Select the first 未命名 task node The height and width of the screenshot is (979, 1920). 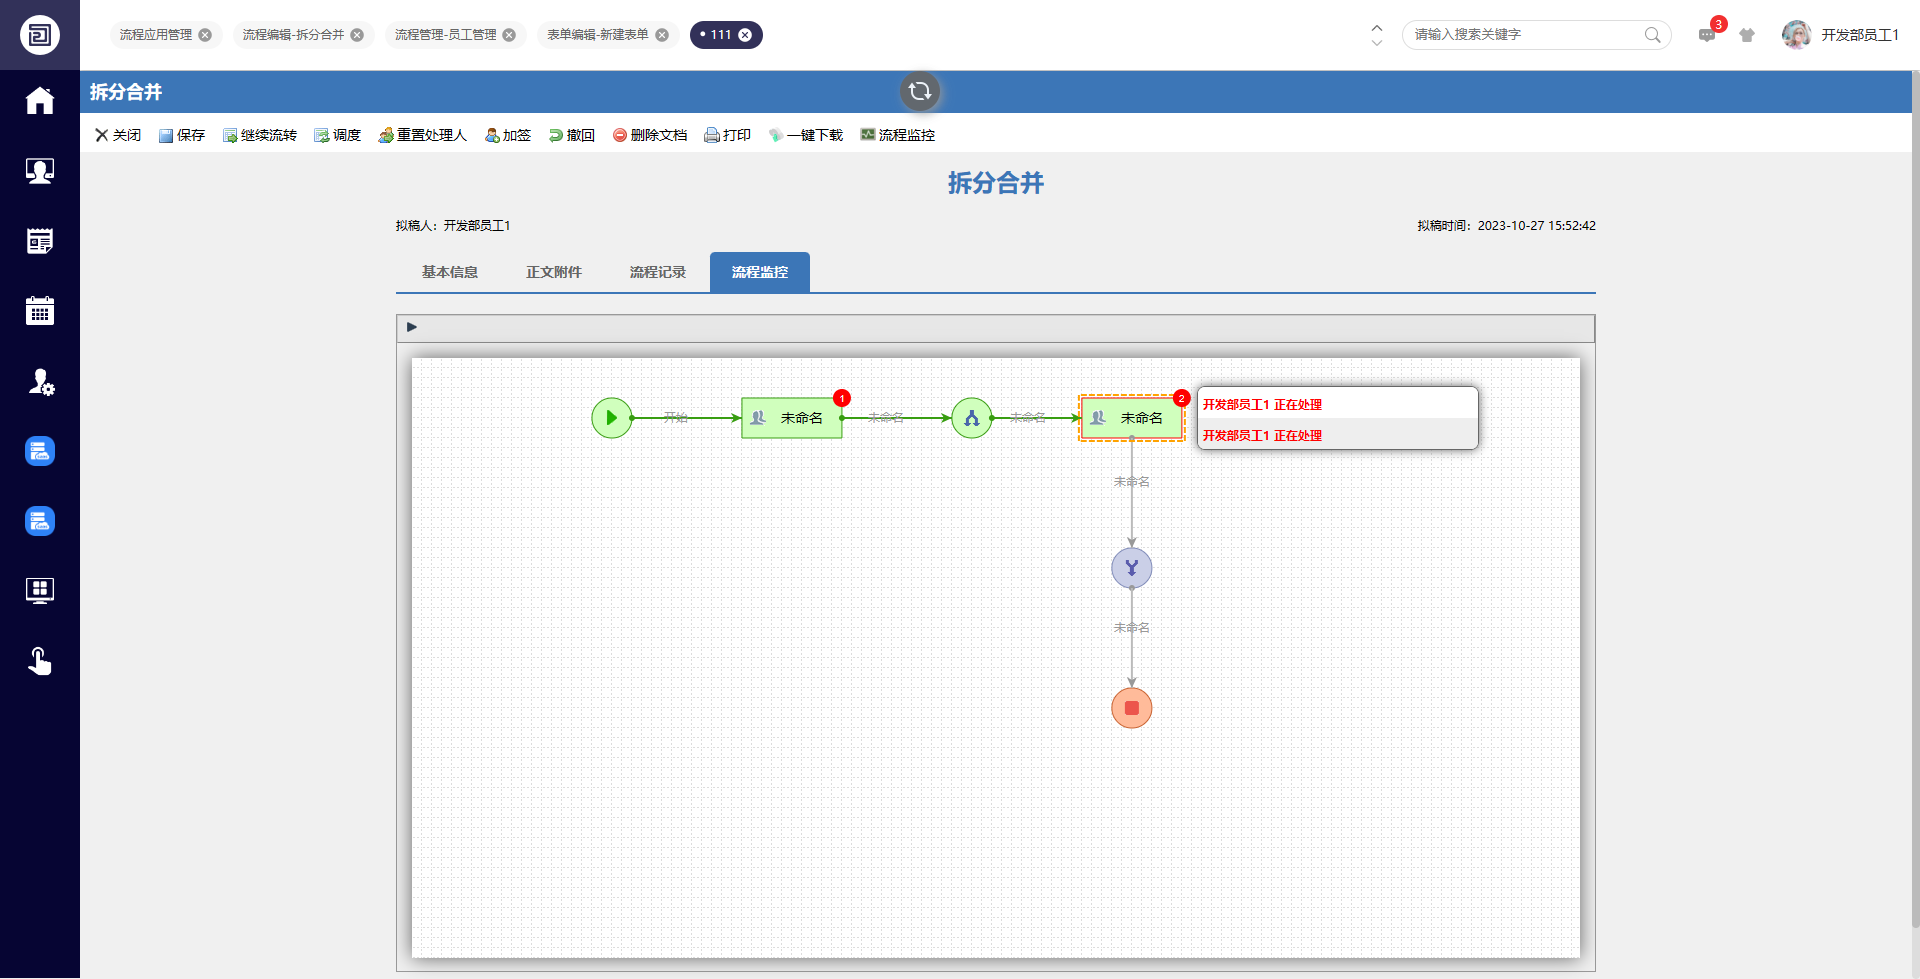click(x=792, y=418)
